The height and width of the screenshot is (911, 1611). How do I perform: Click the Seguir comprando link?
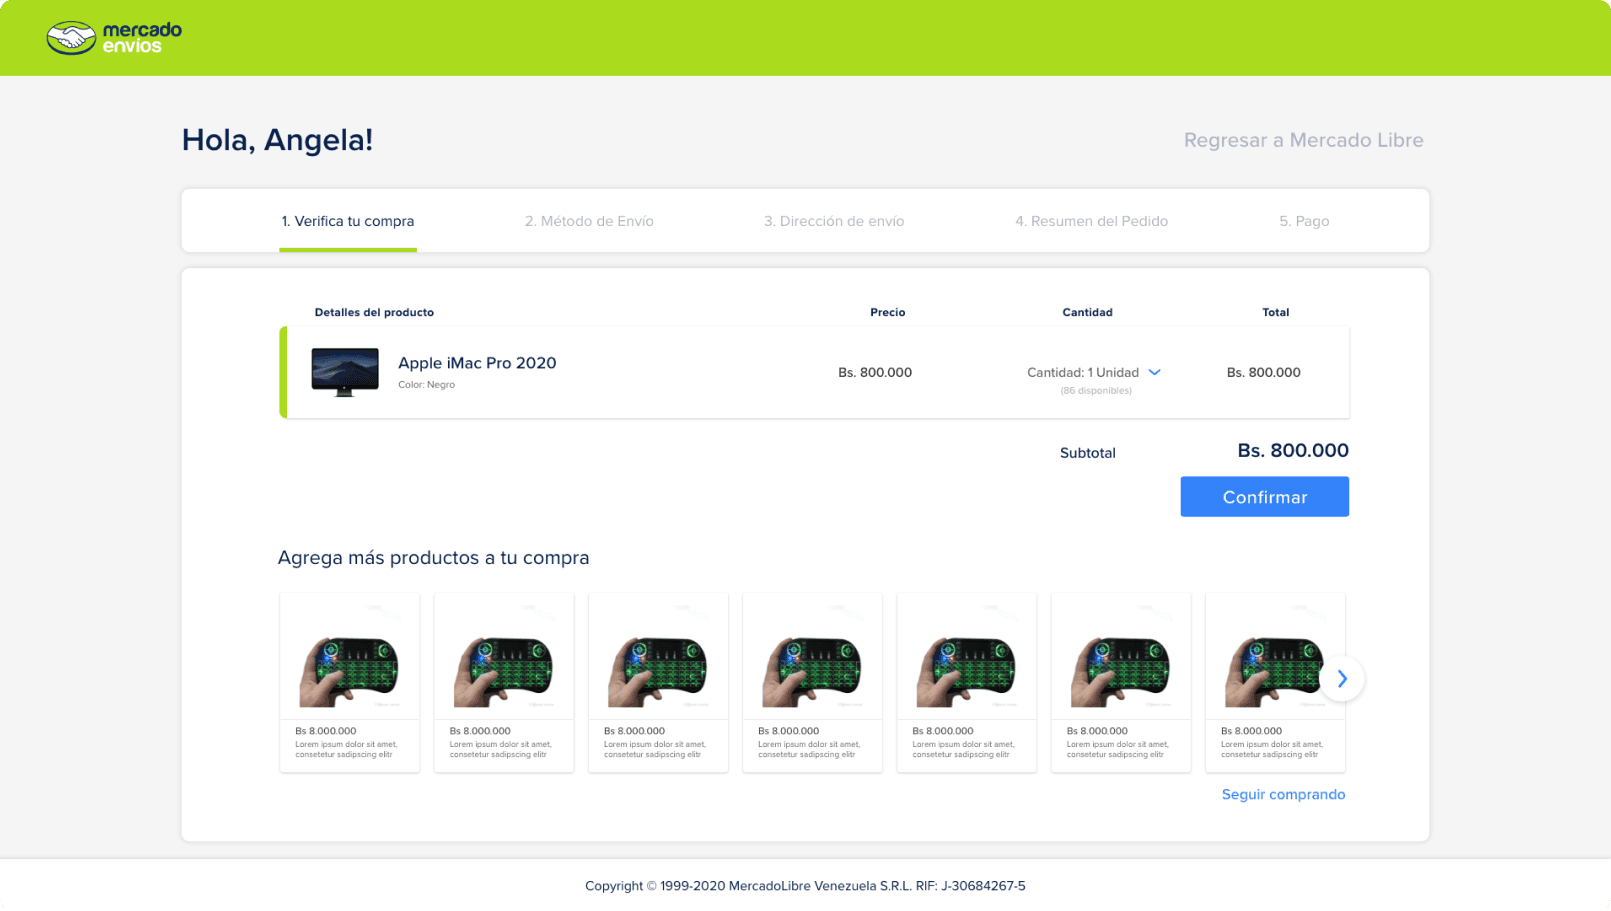1283,794
